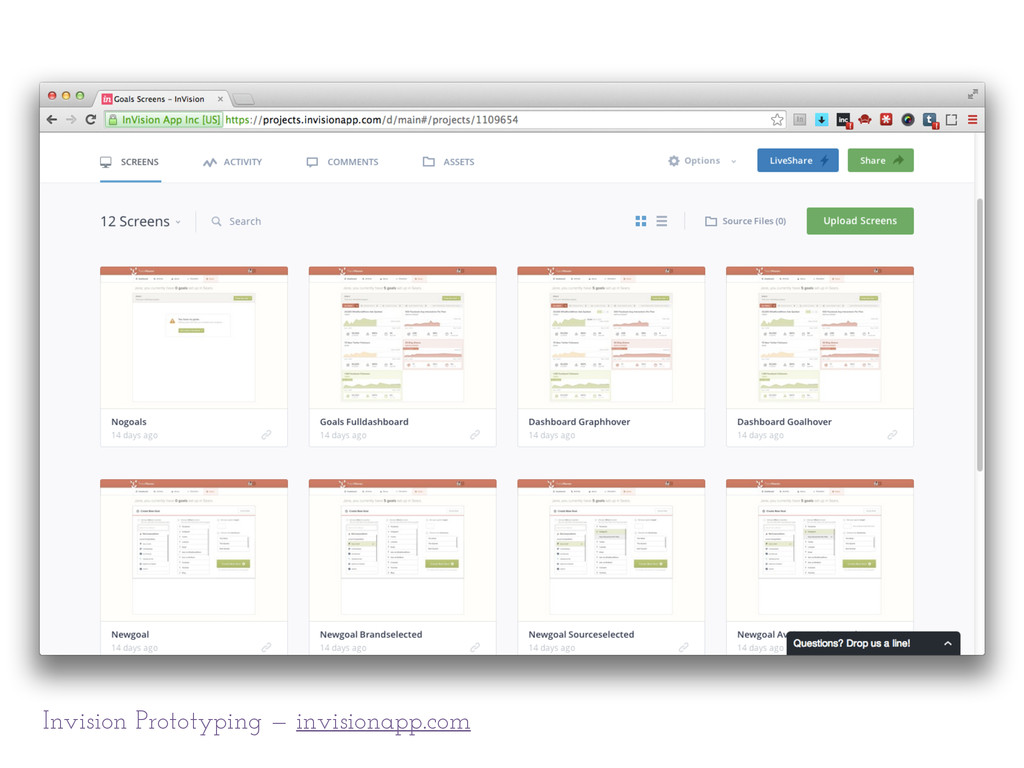Open the invisionapp.com link
The width and height of the screenshot is (1024, 768).
[383, 722]
